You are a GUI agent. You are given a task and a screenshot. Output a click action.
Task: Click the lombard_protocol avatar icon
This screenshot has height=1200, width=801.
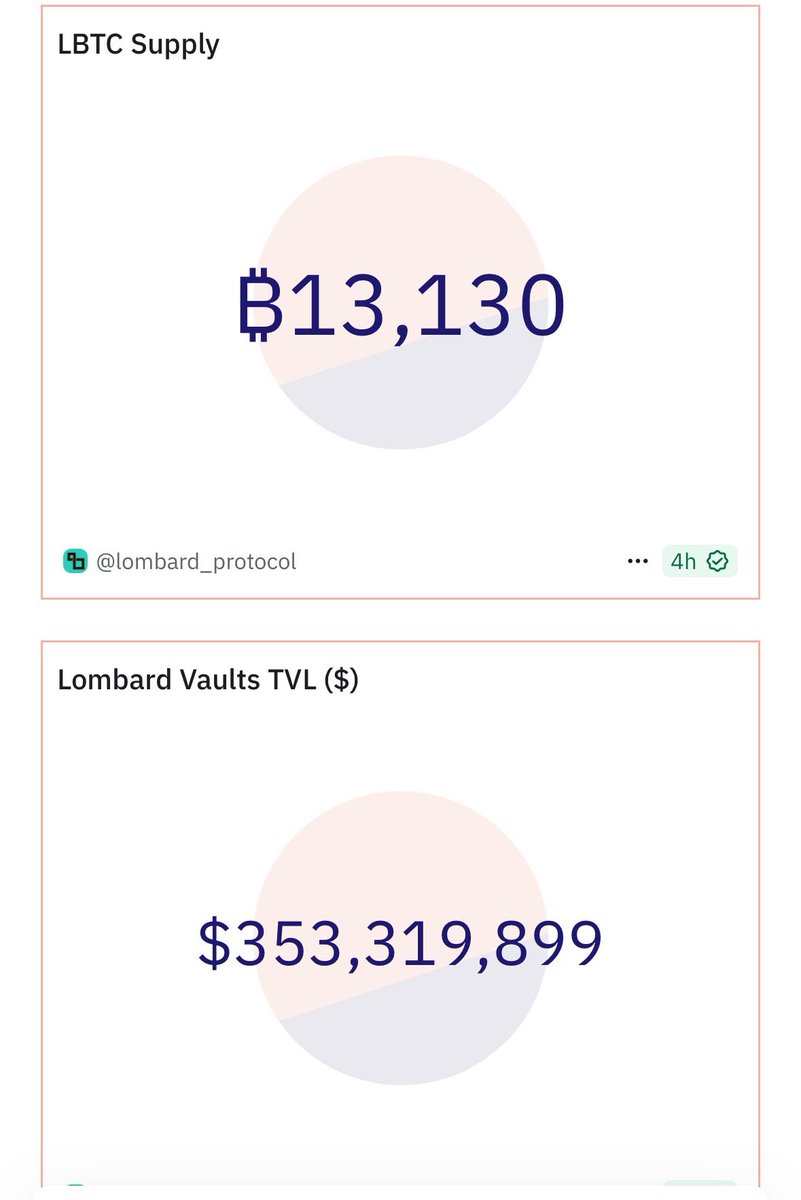point(75,561)
